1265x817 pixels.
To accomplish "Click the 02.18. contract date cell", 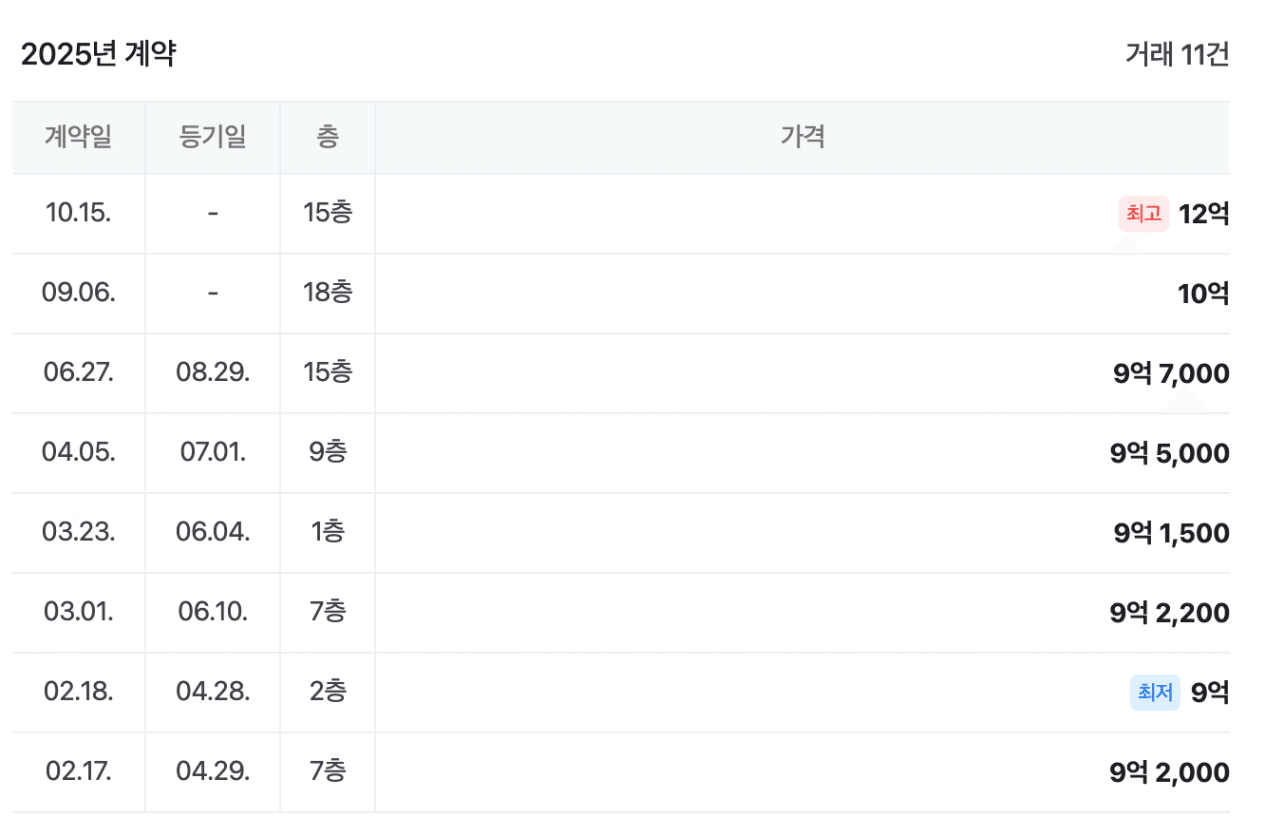I will coord(78,692).
